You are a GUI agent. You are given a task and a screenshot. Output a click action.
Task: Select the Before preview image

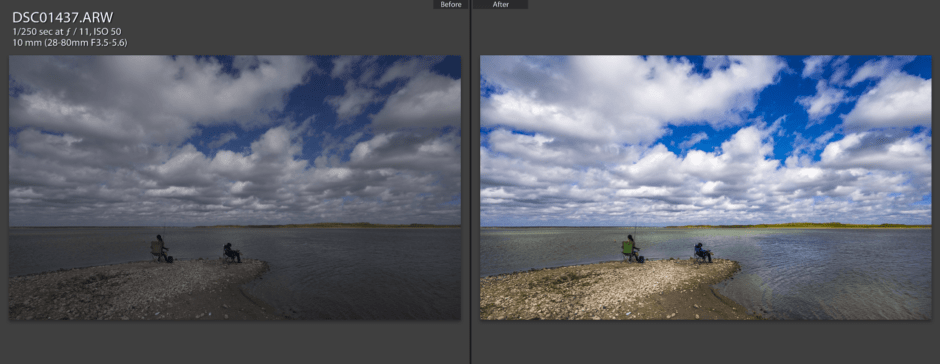(235, 188)
